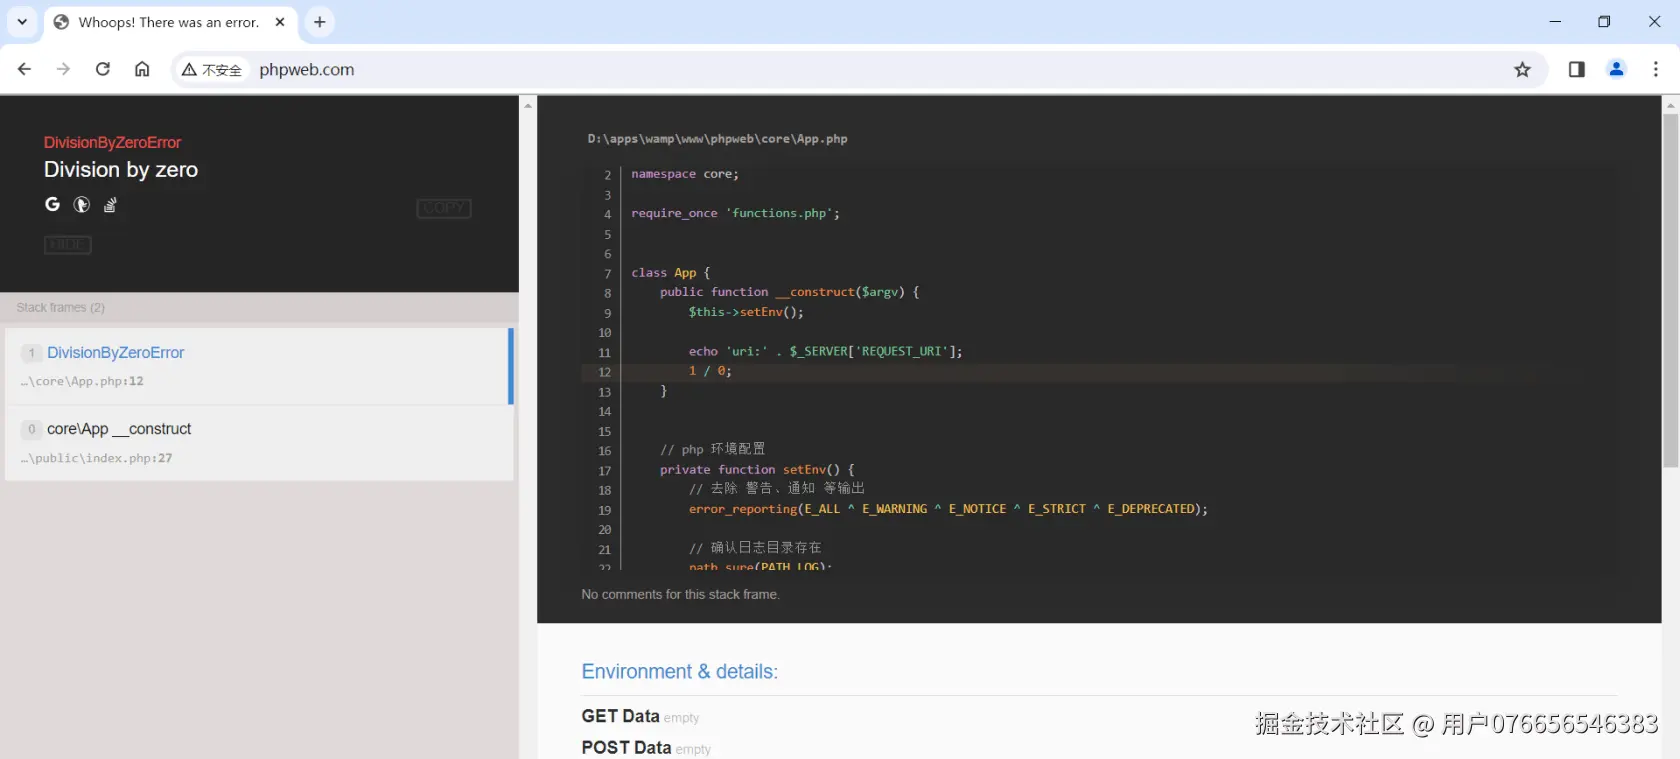The height and width of the screenshot is (759, 1680).
Task: Select the core\App __construct stack frame
Action: 259,443
